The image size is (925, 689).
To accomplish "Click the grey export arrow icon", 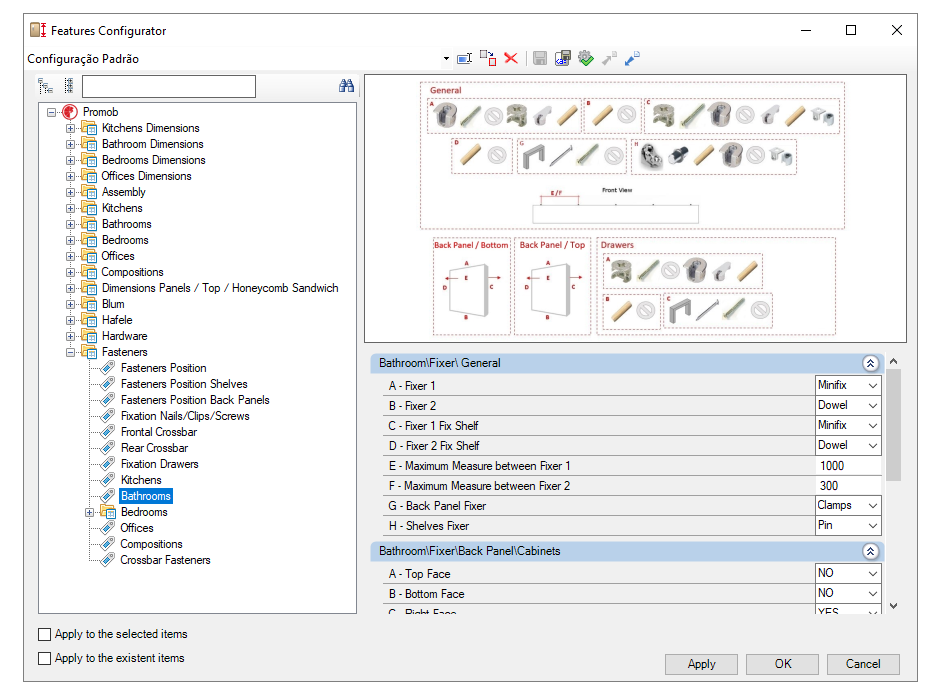I will coord(609,58).
